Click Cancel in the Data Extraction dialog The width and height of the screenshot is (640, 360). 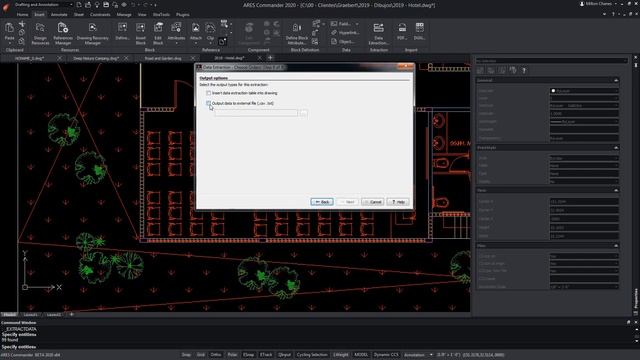[373, 202]
